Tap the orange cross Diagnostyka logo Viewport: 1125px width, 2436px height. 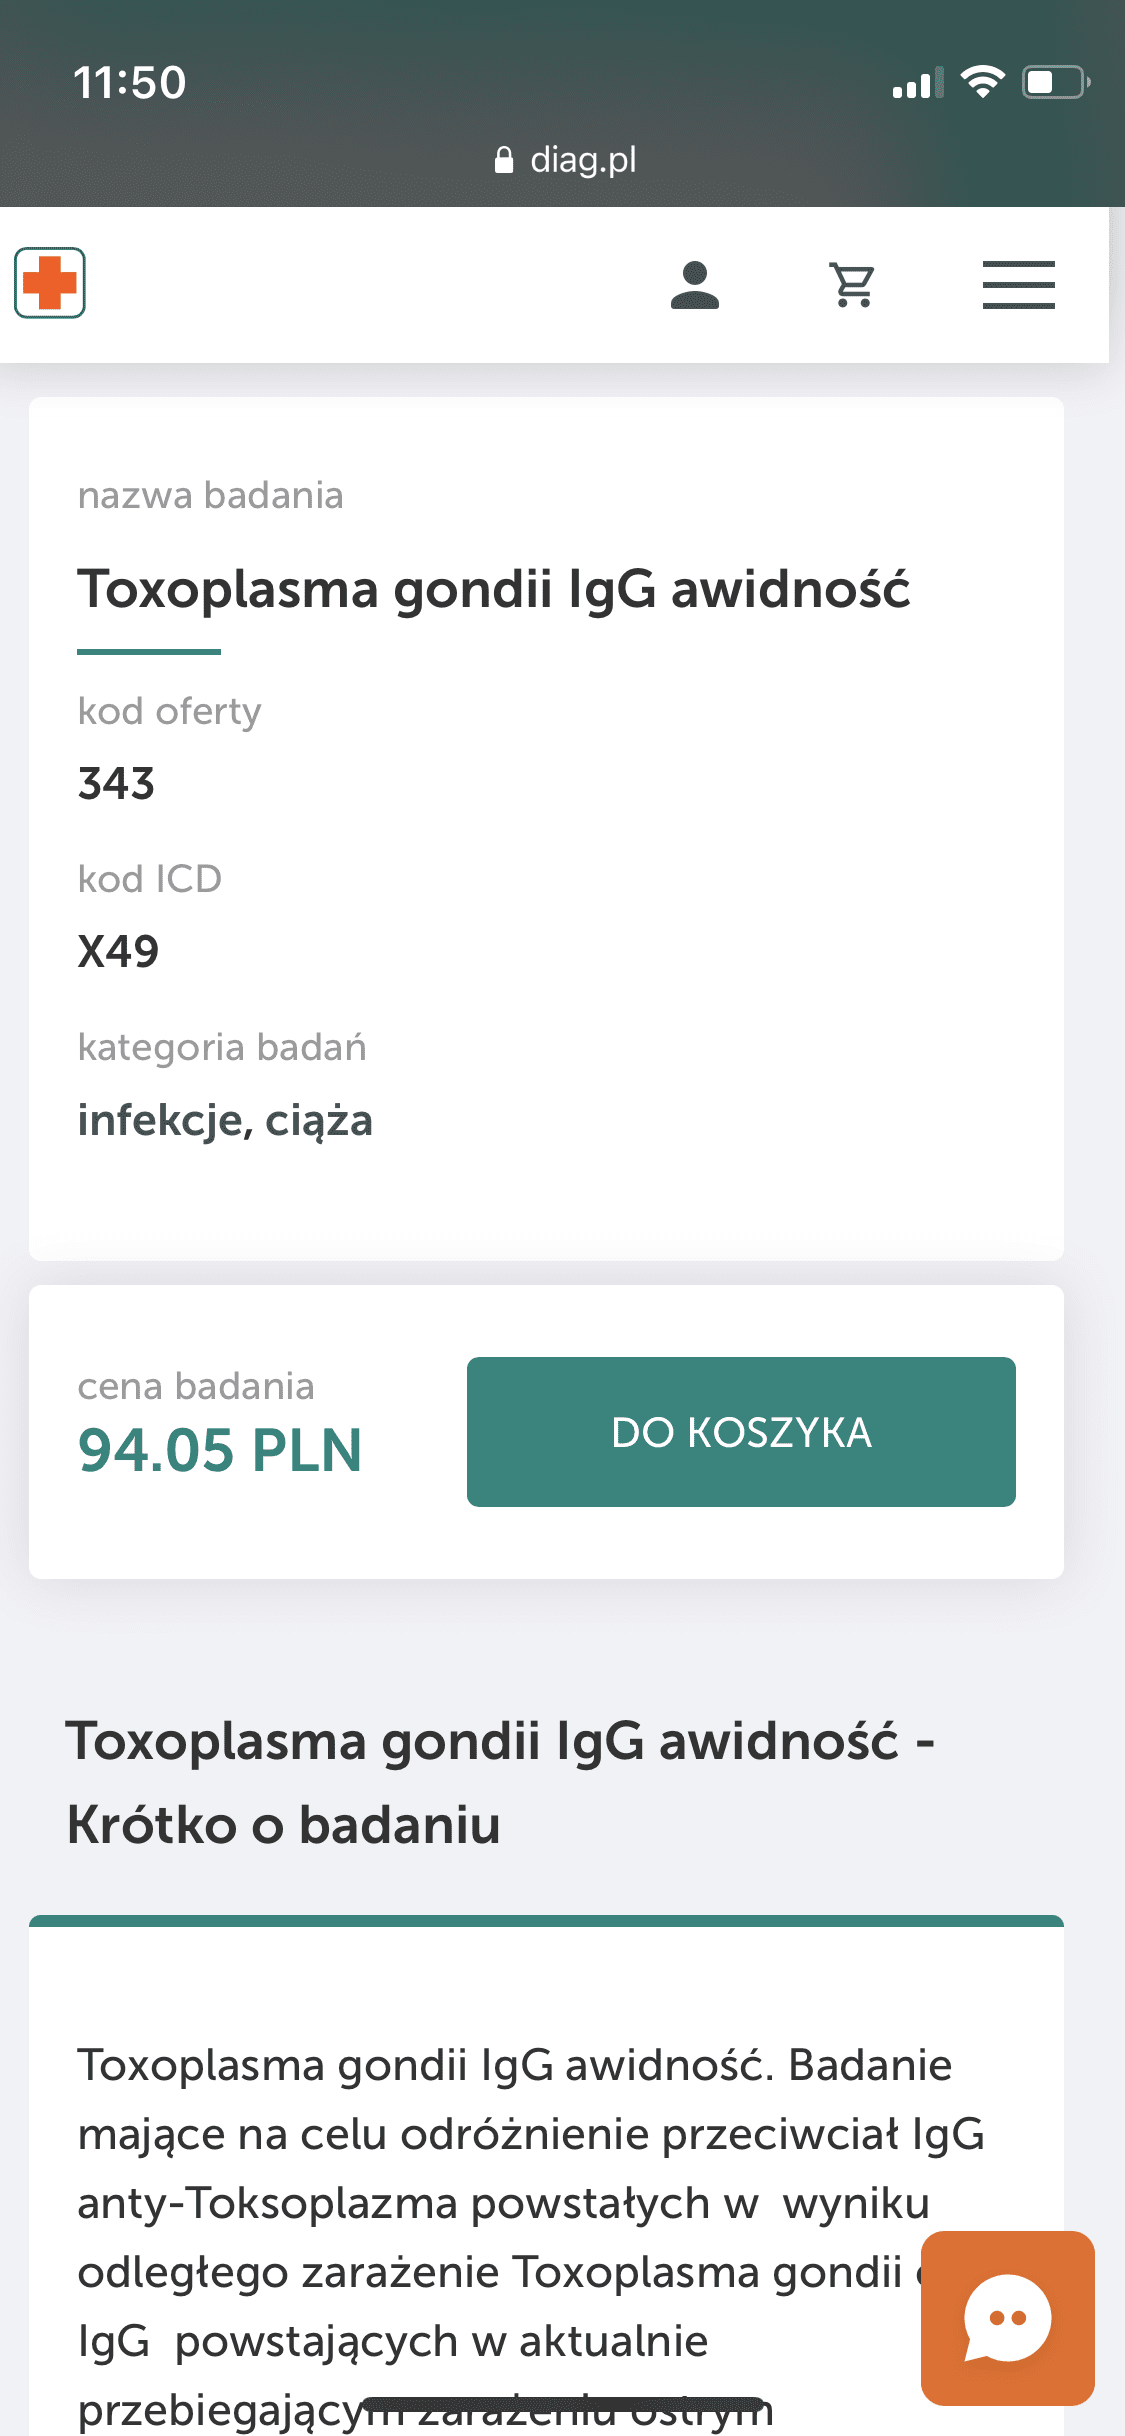click(x=50, y=283)
